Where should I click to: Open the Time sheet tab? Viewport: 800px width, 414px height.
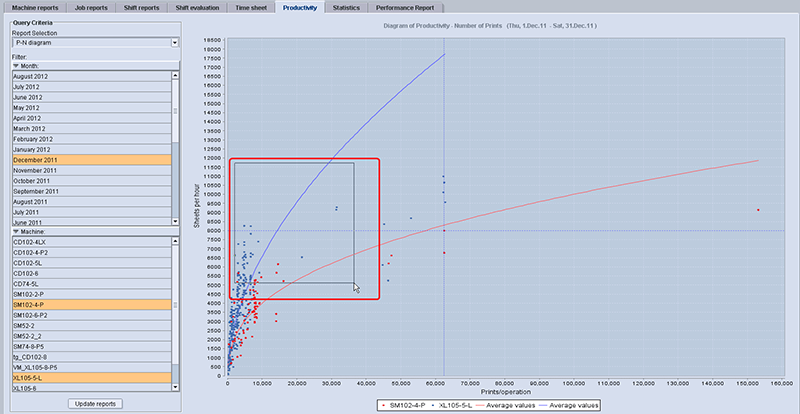(x=251, y=8)
